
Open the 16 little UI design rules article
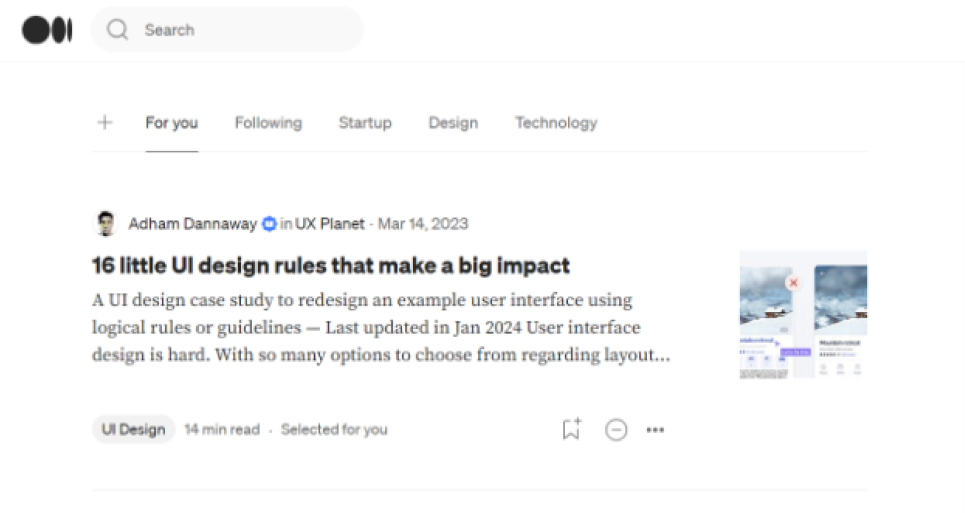click(331, 265)
